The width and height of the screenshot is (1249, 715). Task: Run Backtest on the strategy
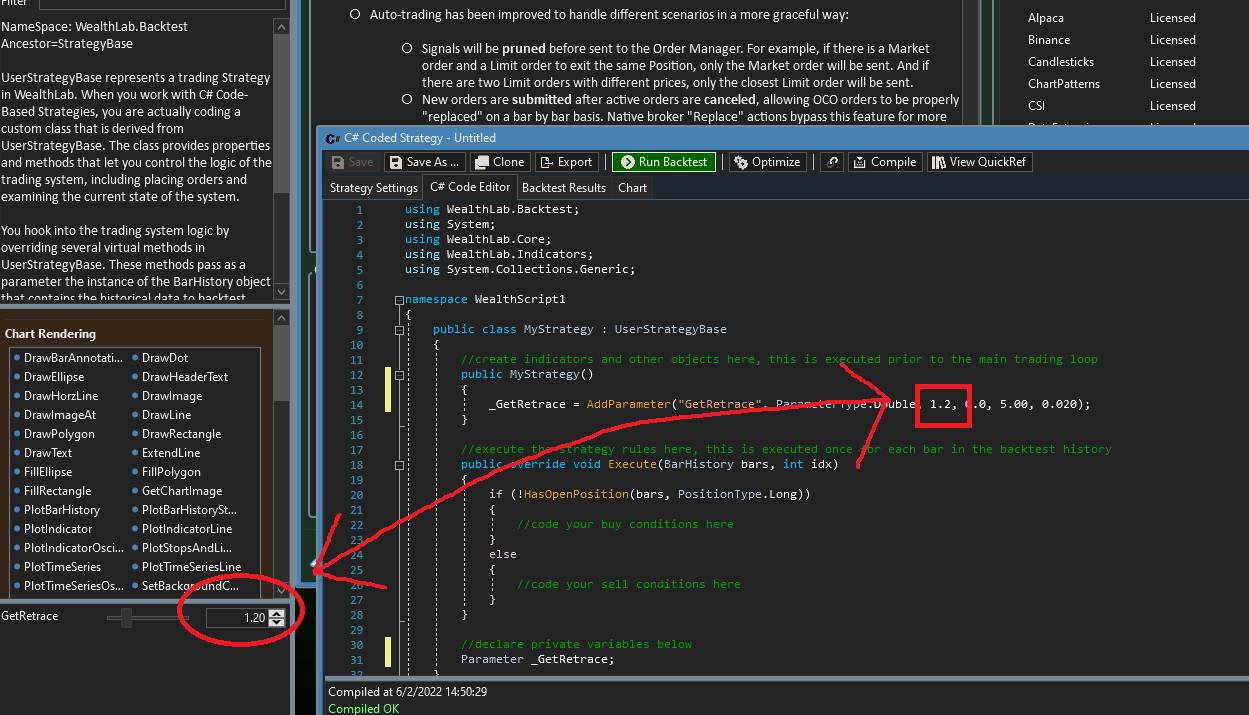coord(664,162)
